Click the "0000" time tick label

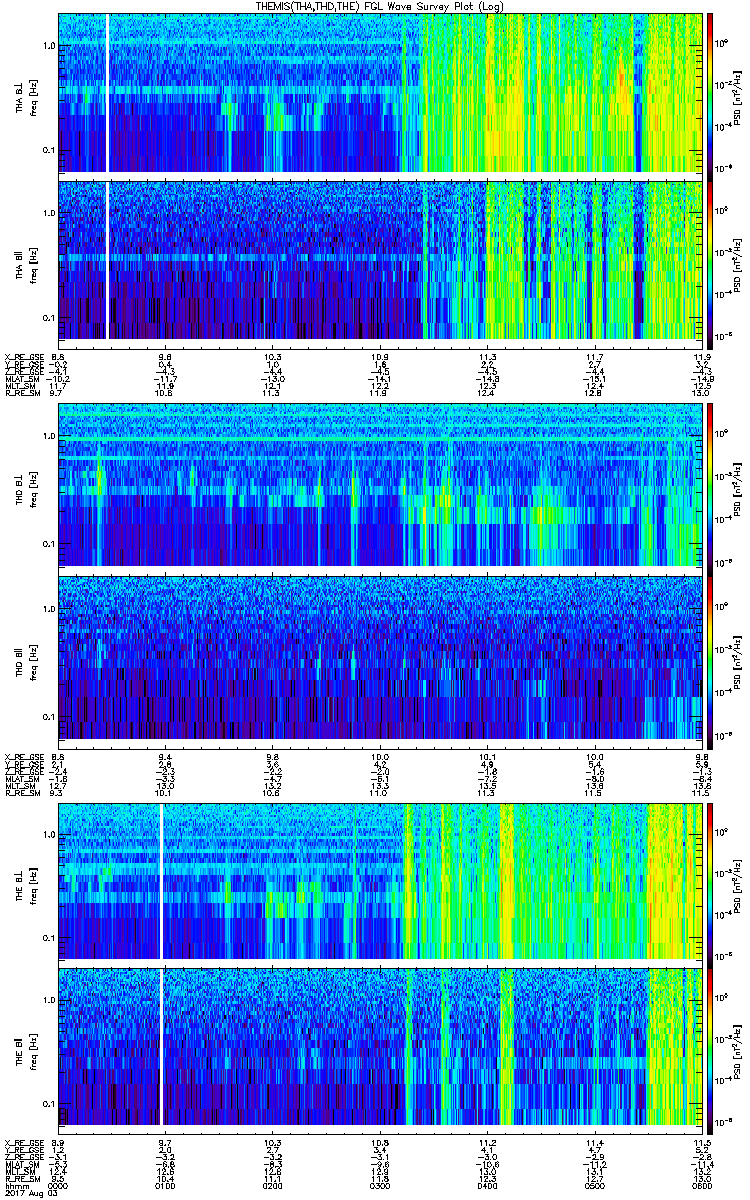coord(59,1186)
